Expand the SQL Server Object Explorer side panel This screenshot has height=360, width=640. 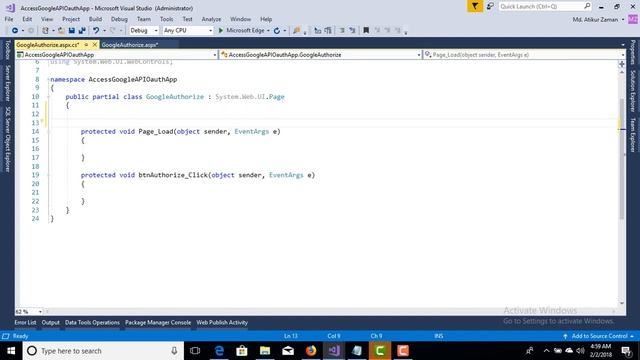point(7,139)
